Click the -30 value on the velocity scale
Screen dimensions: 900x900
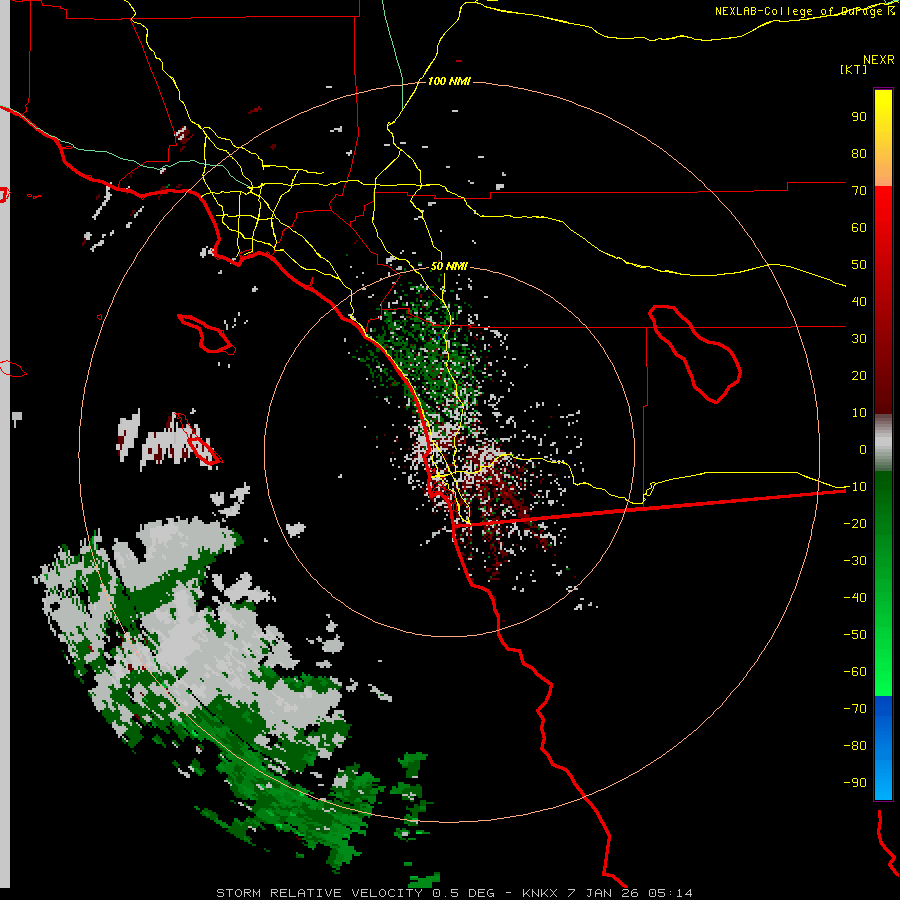(855, 561)
